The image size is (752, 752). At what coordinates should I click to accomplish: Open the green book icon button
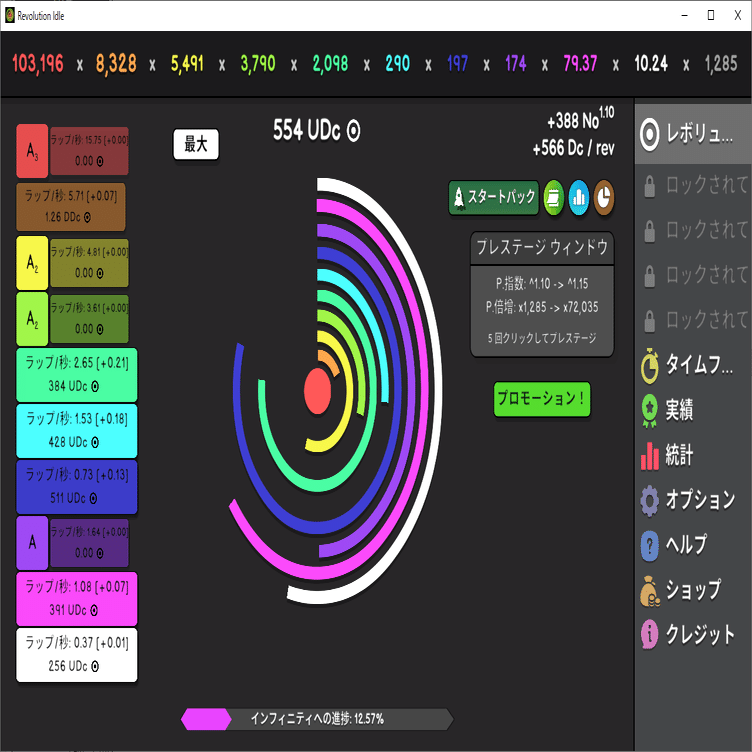point(553,197)
